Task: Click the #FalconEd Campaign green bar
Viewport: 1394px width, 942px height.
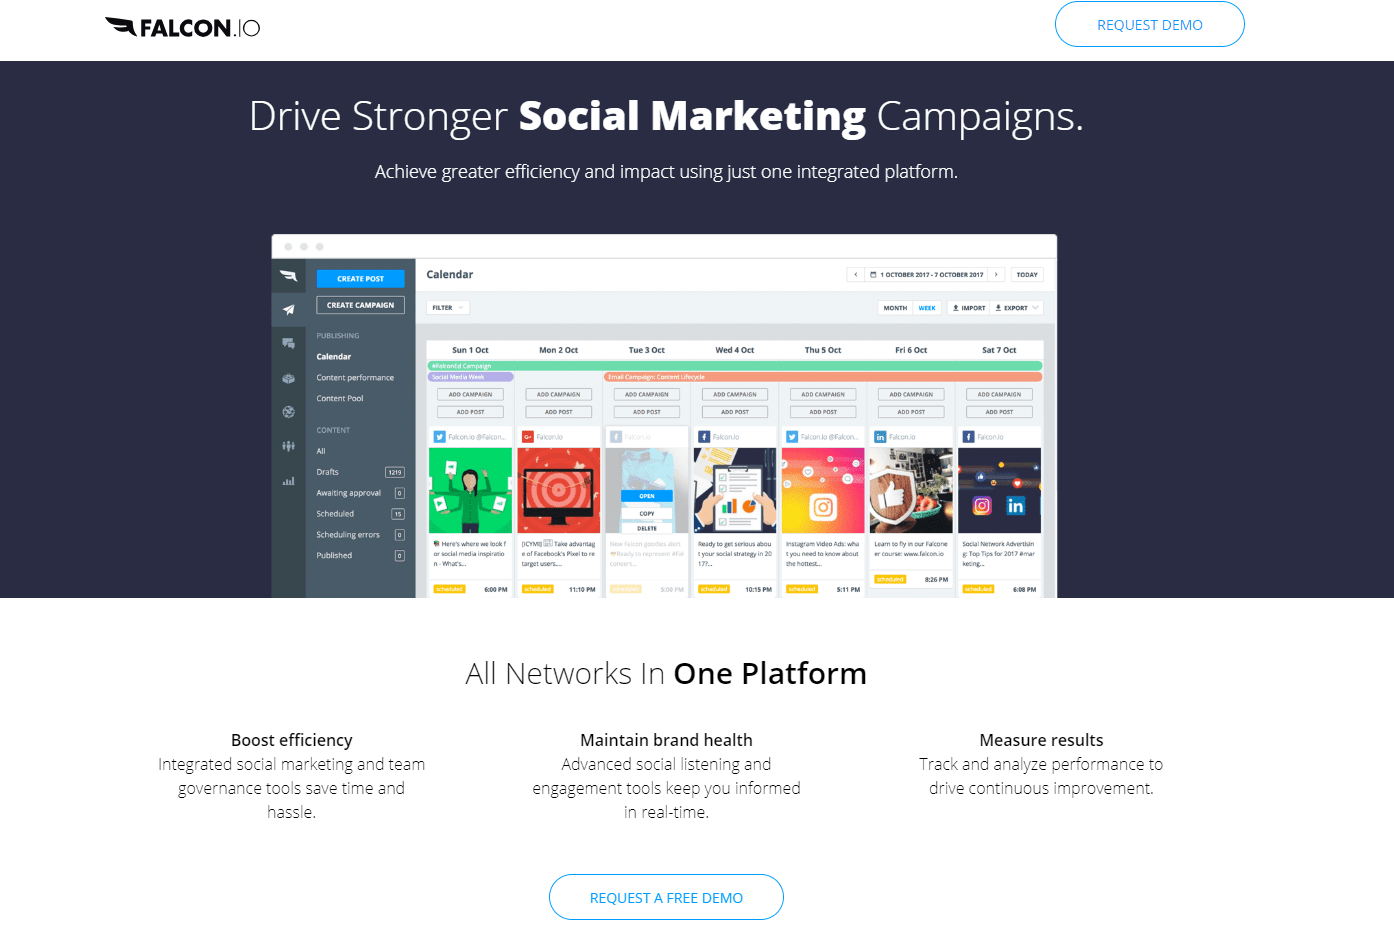Action: pyautogui.click(x=735, y=366)
